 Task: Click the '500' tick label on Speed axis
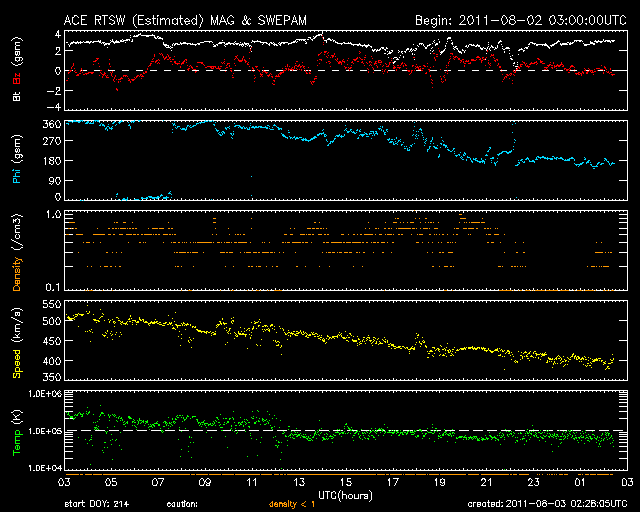pyautogui.click(x=52, y=321)
